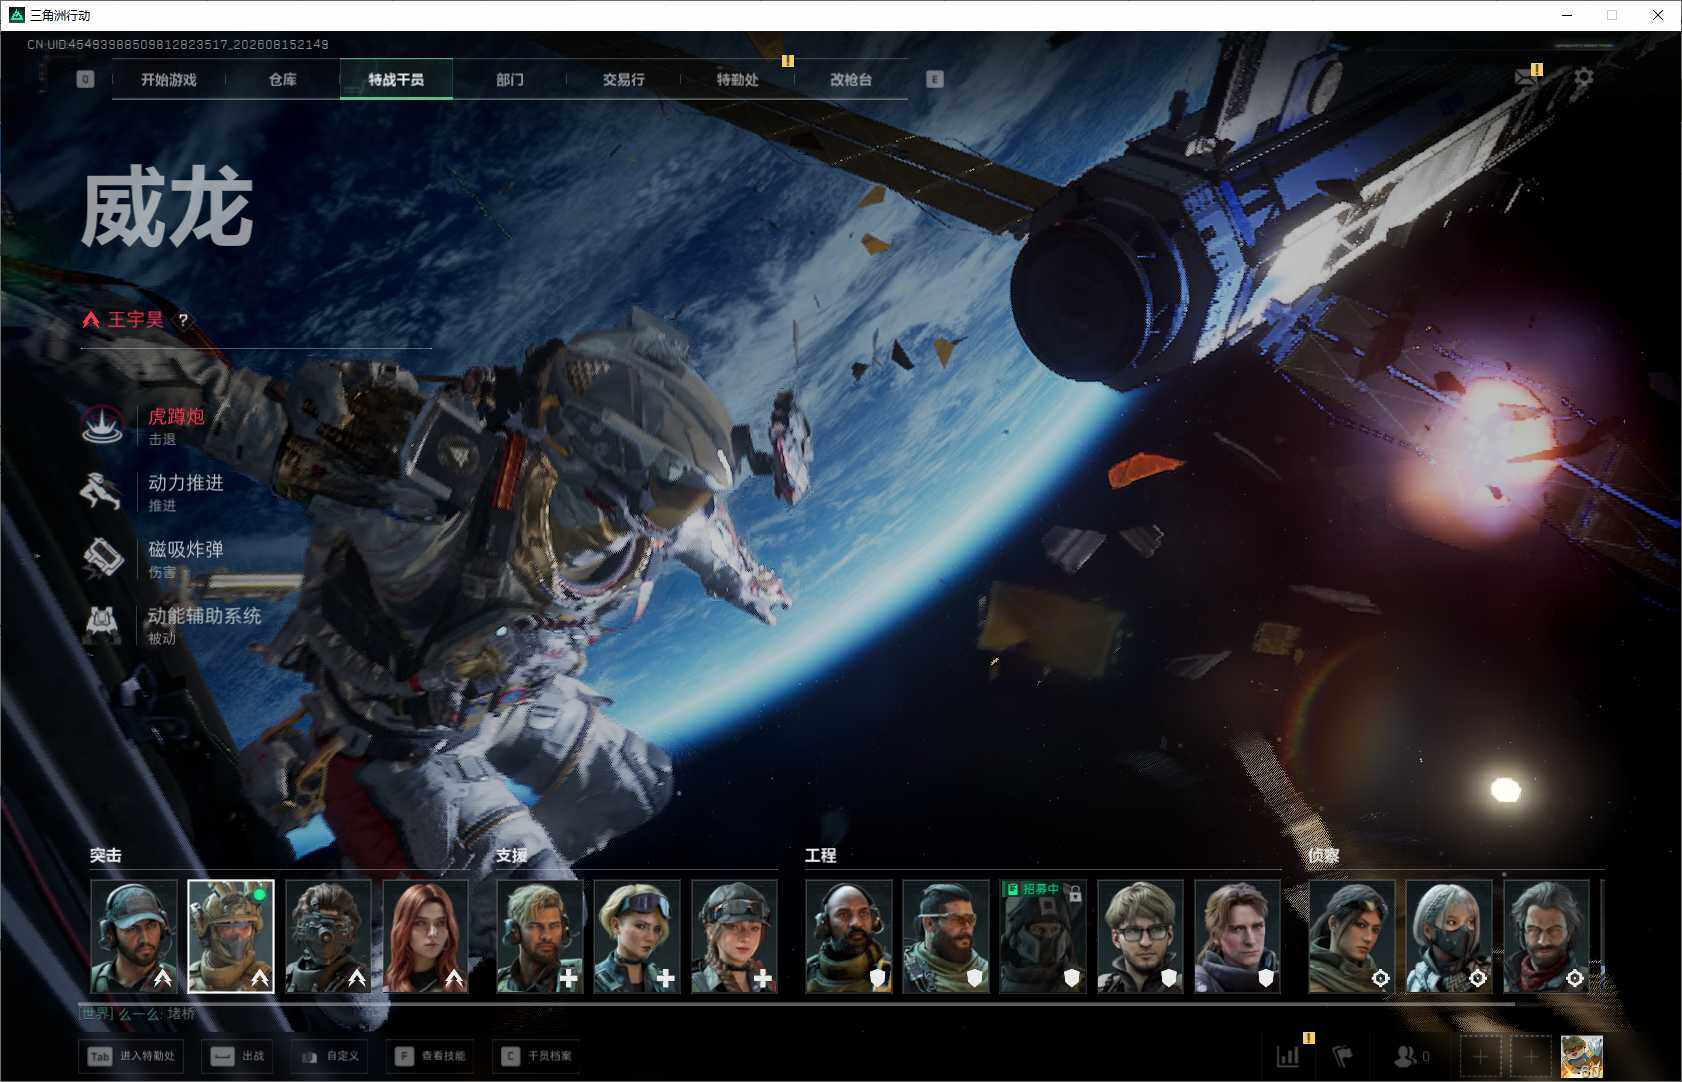
Task: Click the world chat message line
Action: pyautogui.click(x=138, y=1014)
